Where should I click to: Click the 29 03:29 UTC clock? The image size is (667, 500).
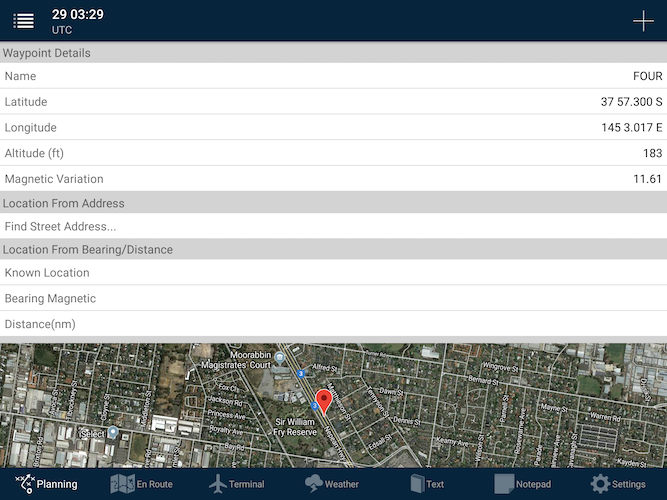[77, 21]
